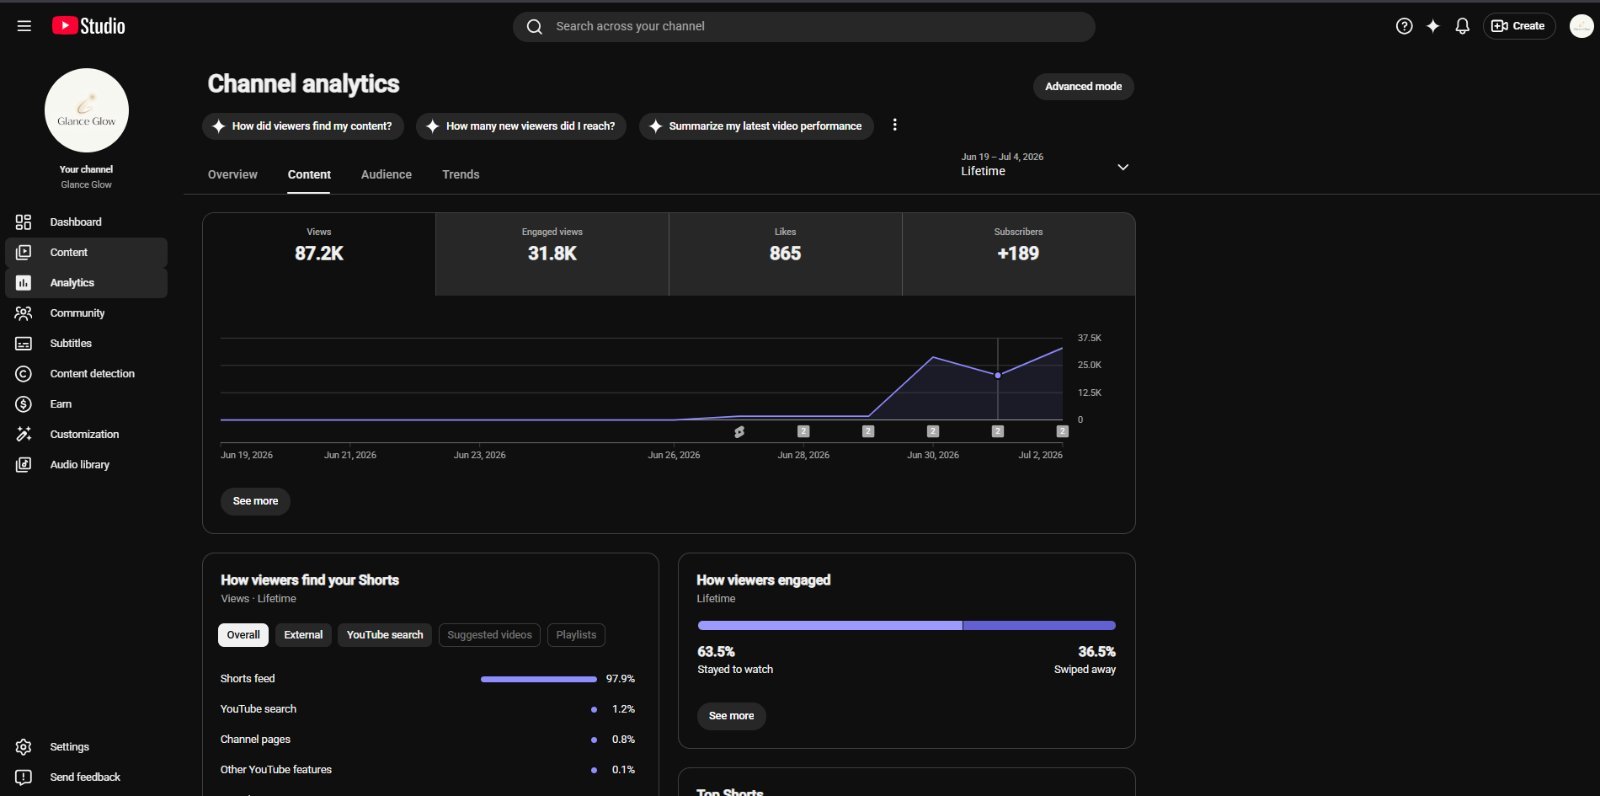Open the Trends tab
This screenshot has height=796, width=1600.
coord(461,175)
